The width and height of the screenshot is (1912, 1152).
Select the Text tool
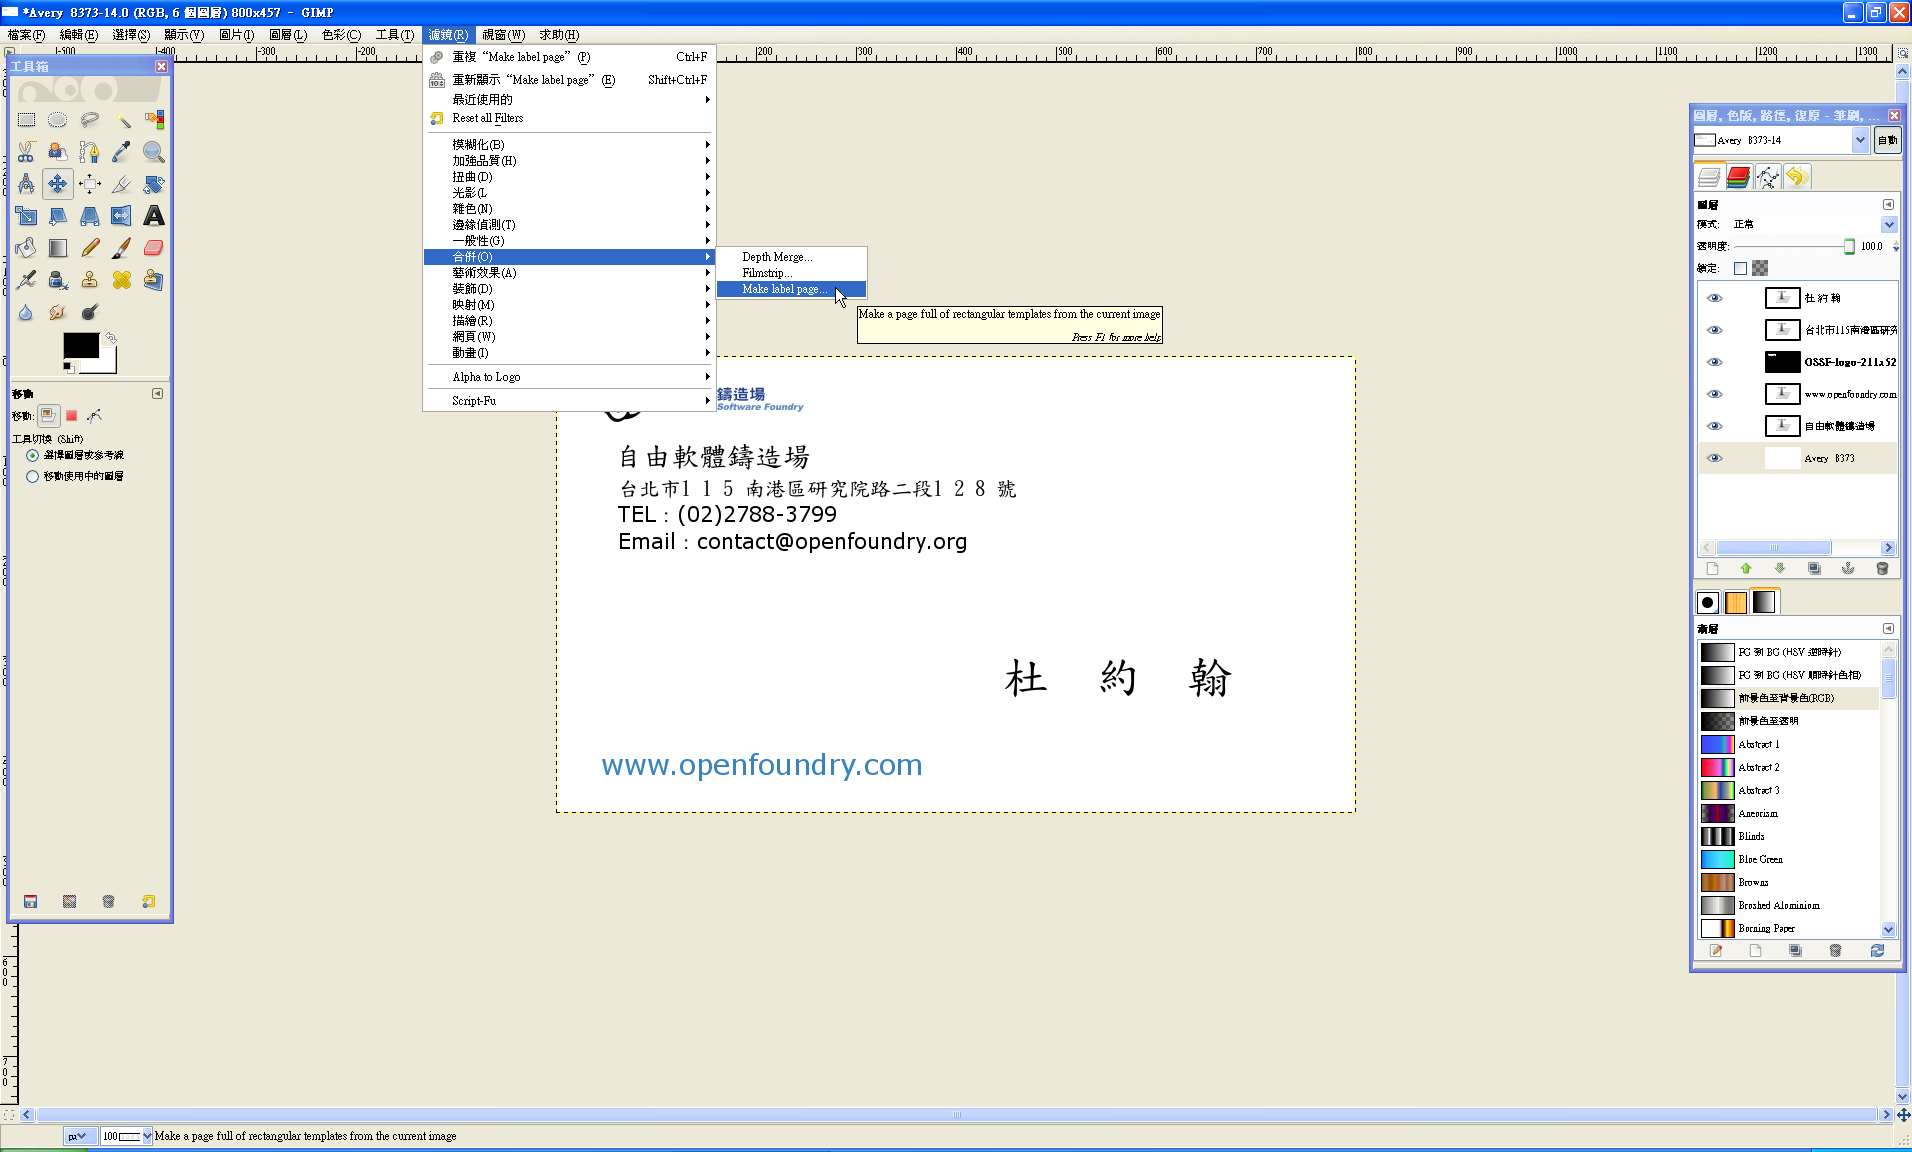click(x=154, y=216)
